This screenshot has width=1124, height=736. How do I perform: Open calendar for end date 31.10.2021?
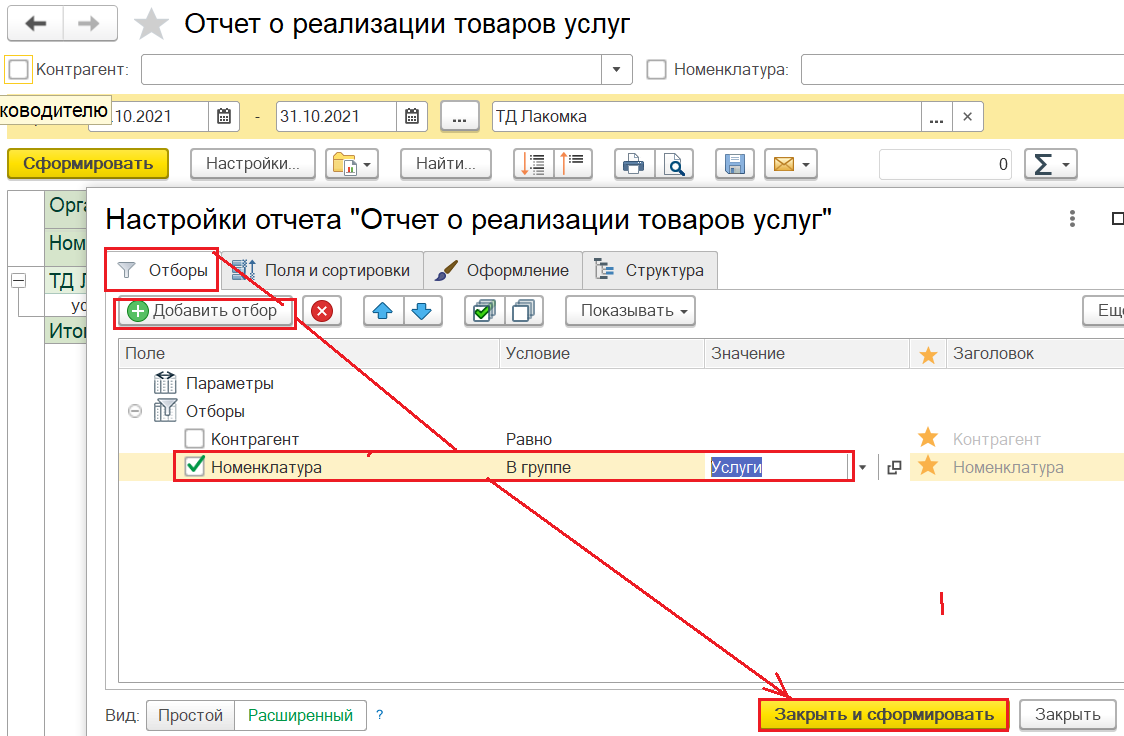tap(411, 116)
